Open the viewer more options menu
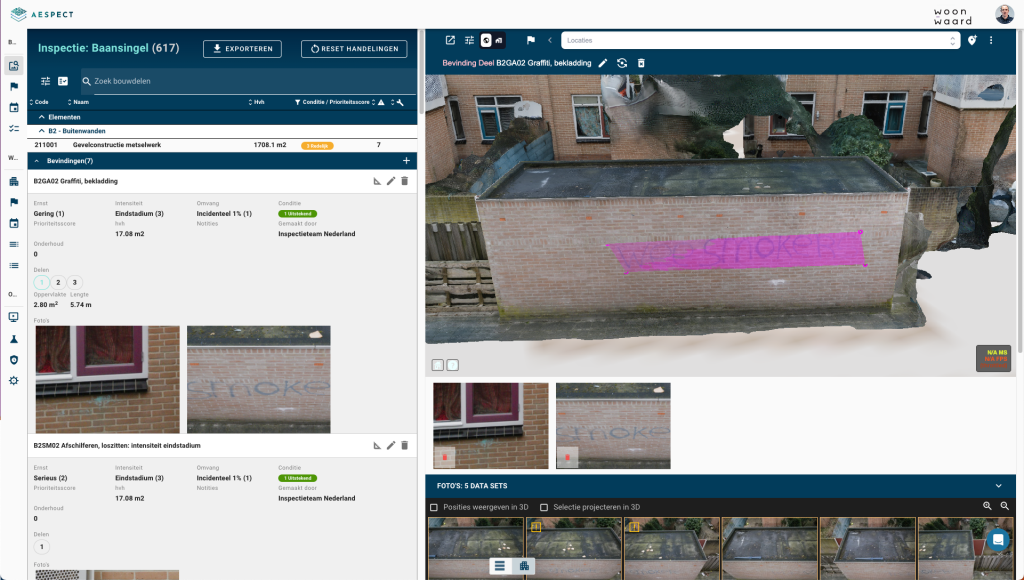 coord(991,40)
